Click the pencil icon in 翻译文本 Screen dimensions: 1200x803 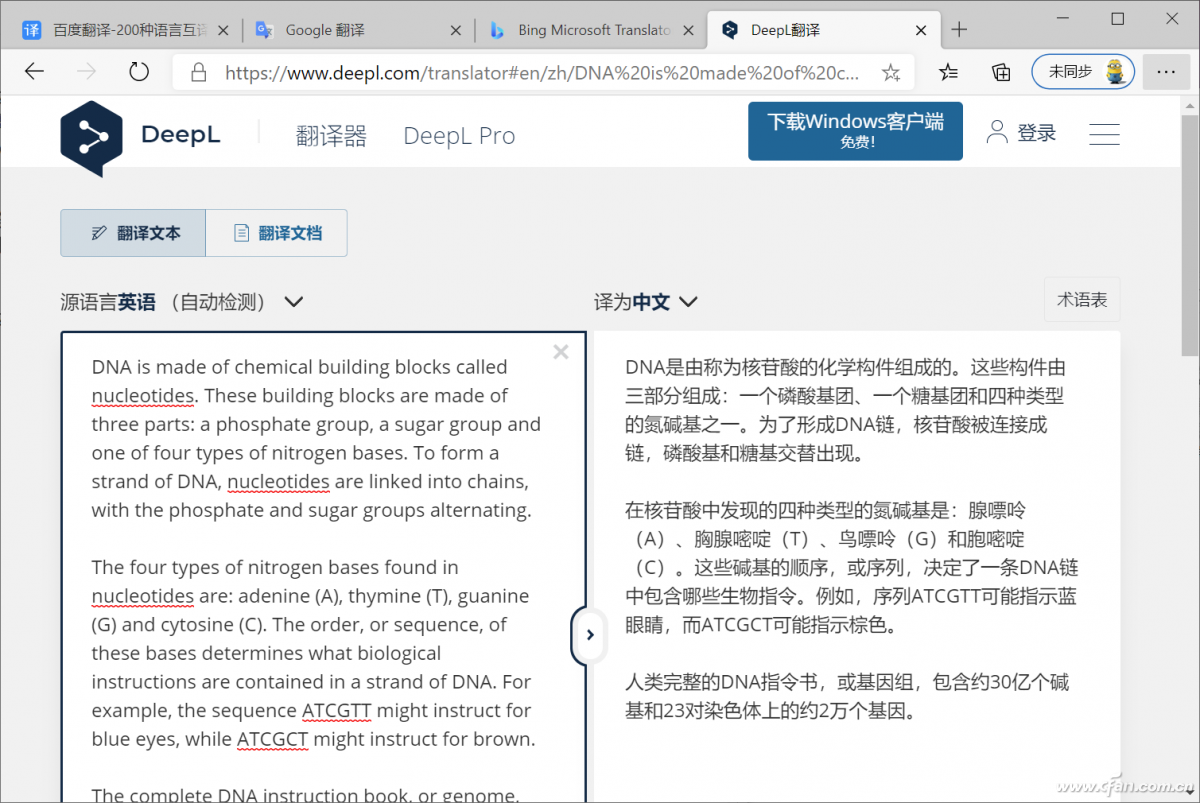(98, 233)
